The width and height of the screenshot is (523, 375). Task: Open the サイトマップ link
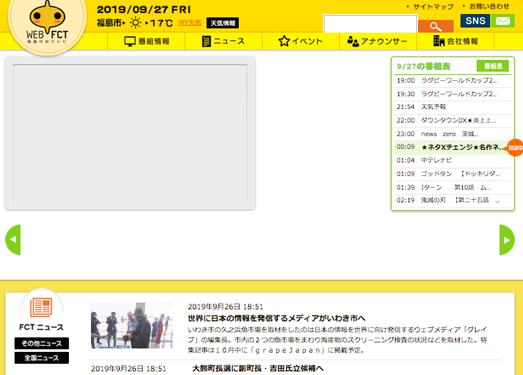pyautogui.click(x=433, y=6)
